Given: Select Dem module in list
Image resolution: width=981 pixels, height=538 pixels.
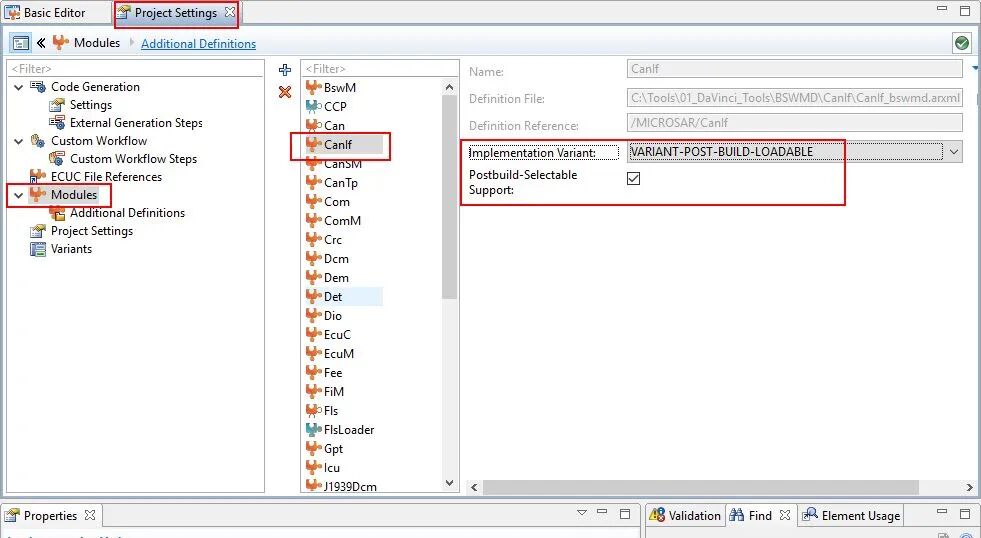Looking at the screenshot, I should point(336,277).
